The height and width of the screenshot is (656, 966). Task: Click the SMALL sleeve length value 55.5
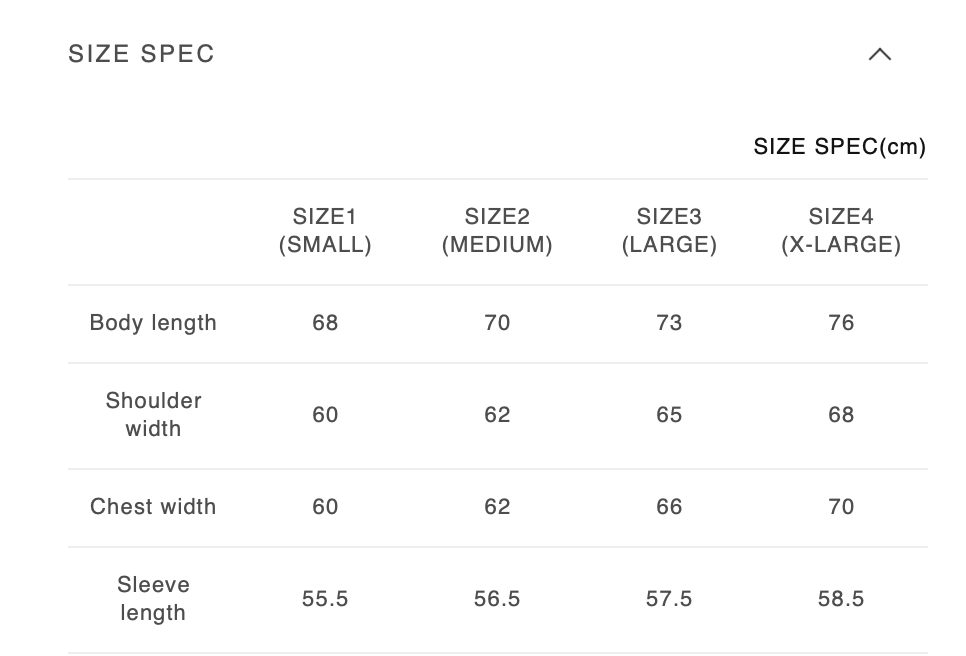(x=325, y=599)
